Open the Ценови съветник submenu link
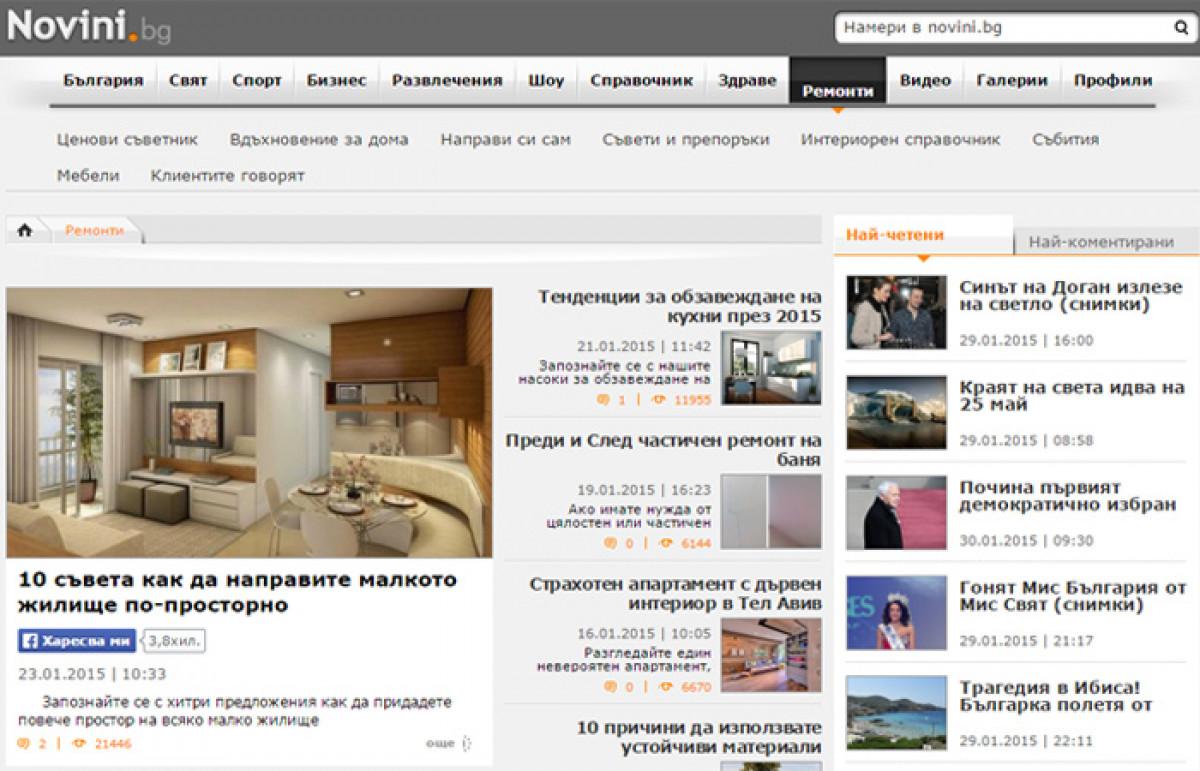The height and width of the screenshot is (771, 1200). [x=127, y=140]
